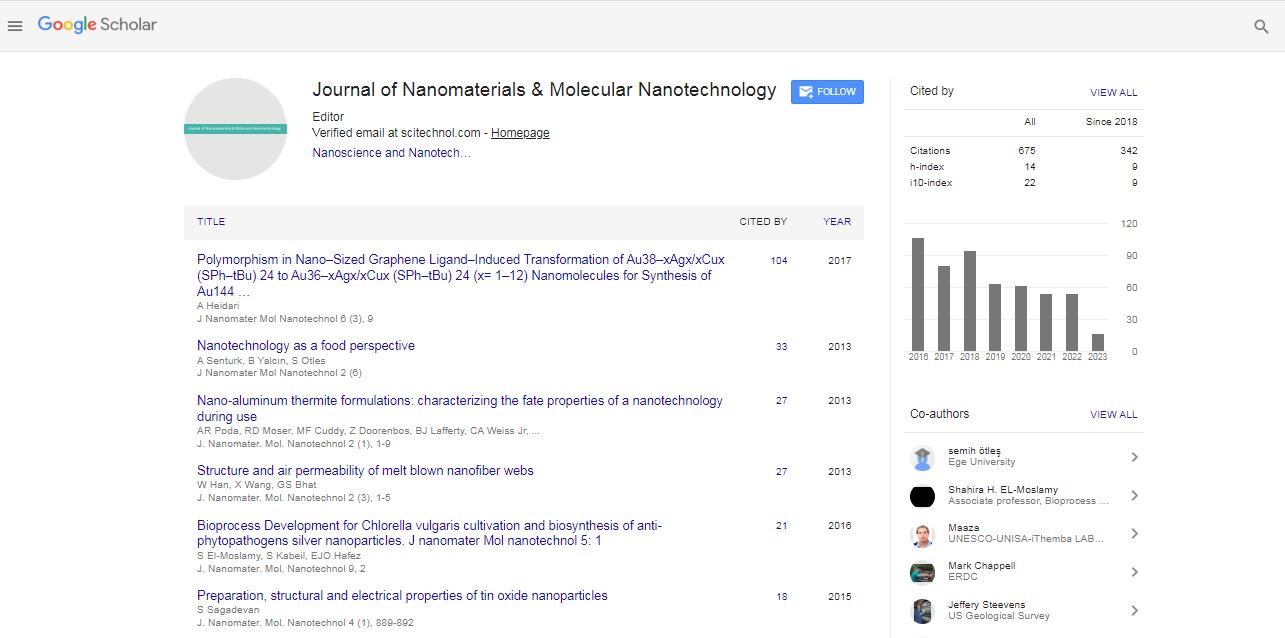
Task: Click the Citations metric label
Action: click(930, 151)
